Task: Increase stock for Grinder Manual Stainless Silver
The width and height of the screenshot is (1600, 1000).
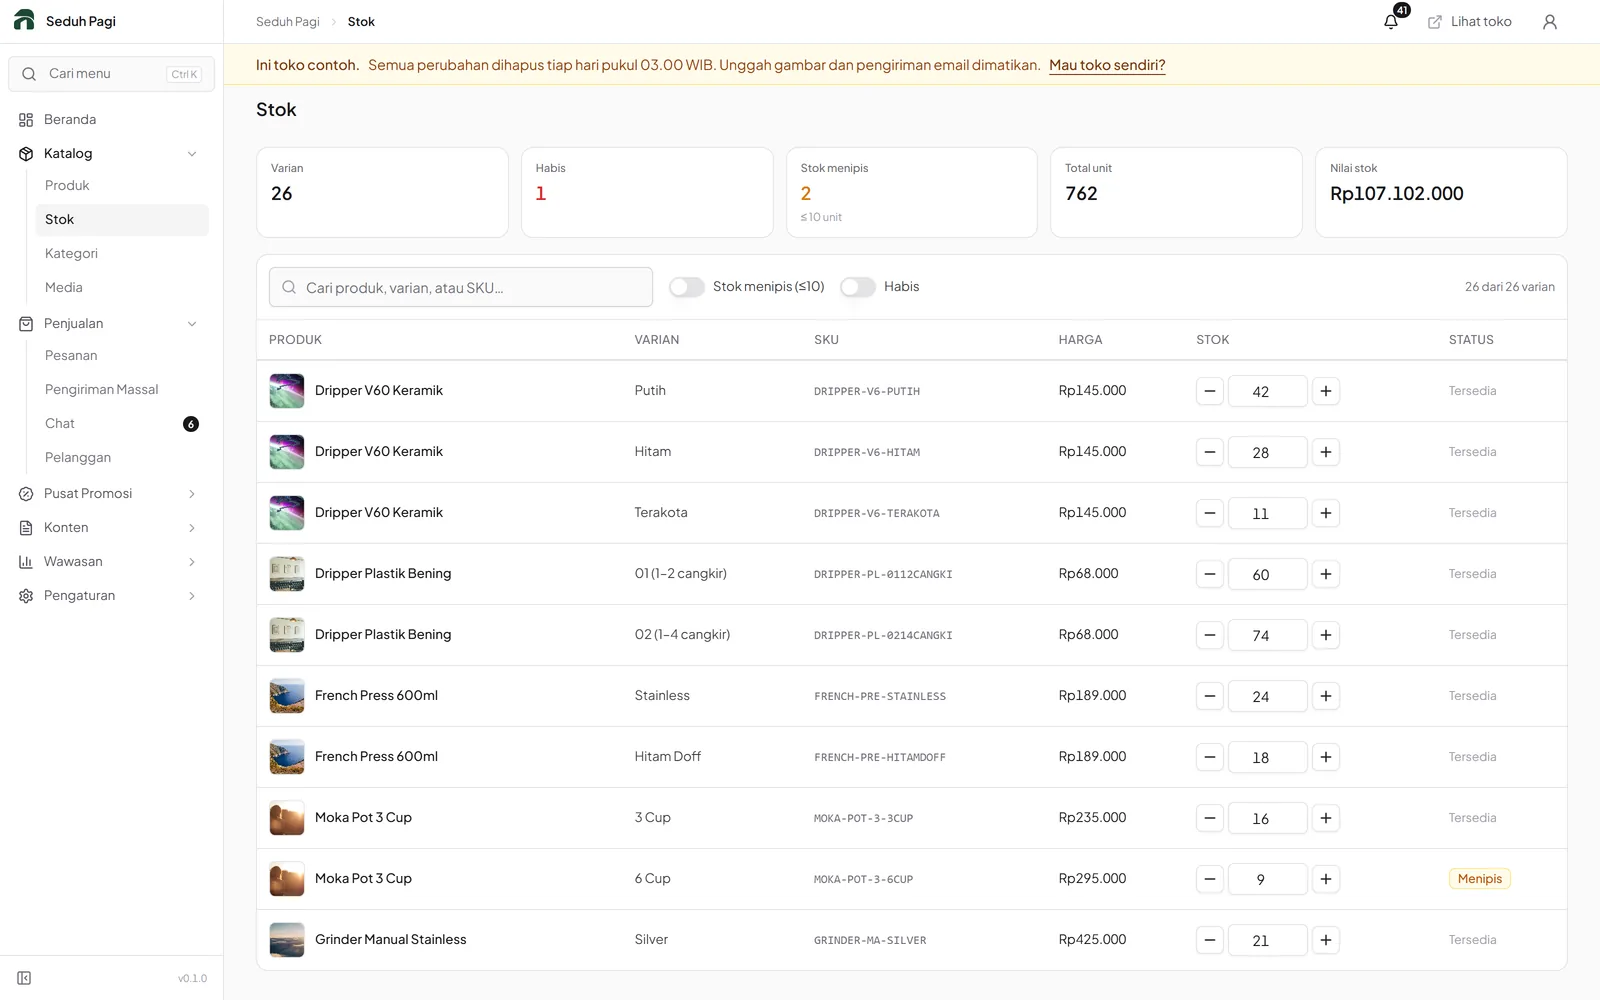Action: (1326, 940)
